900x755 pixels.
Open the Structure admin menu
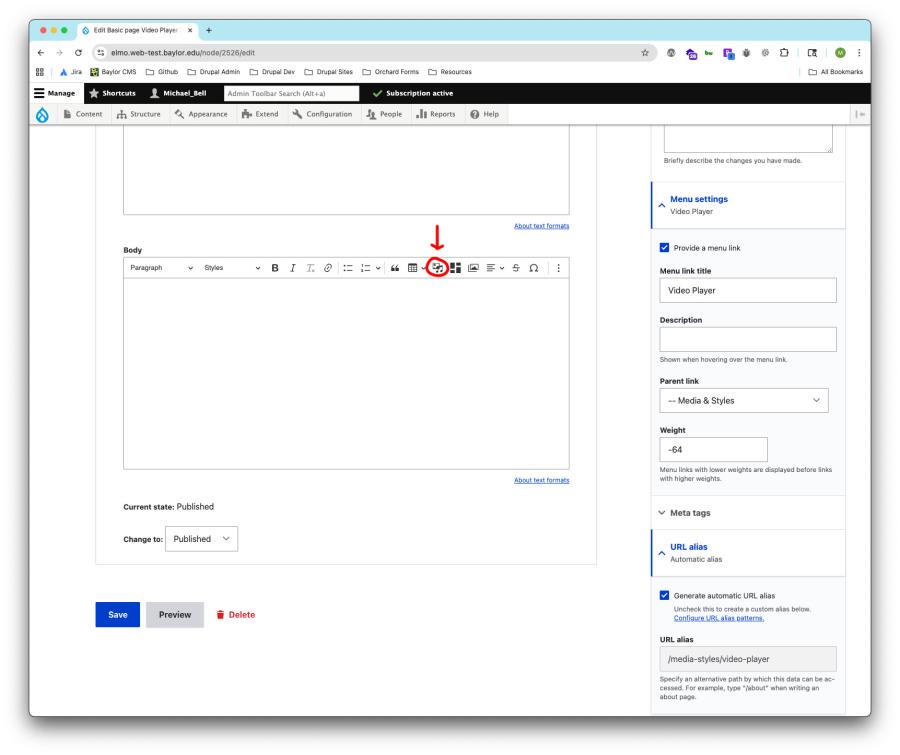[139, 114]
